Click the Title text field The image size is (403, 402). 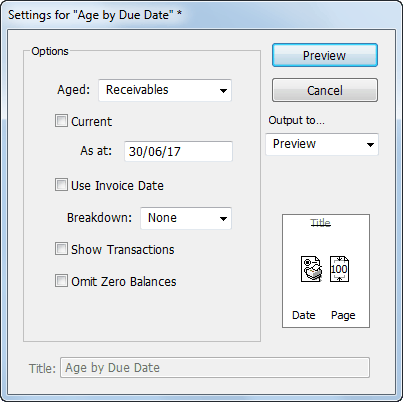(215, 368)
